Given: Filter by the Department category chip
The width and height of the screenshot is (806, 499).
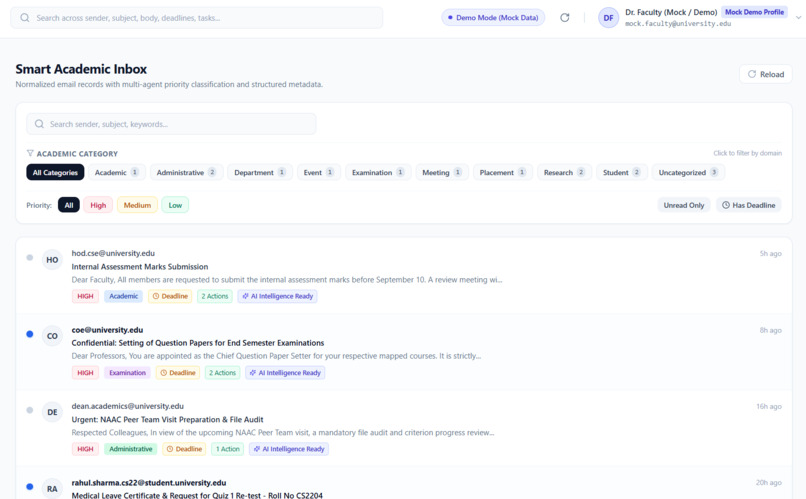Looking at the screenshot, I should pyautogui.click(x=260, y=172).
